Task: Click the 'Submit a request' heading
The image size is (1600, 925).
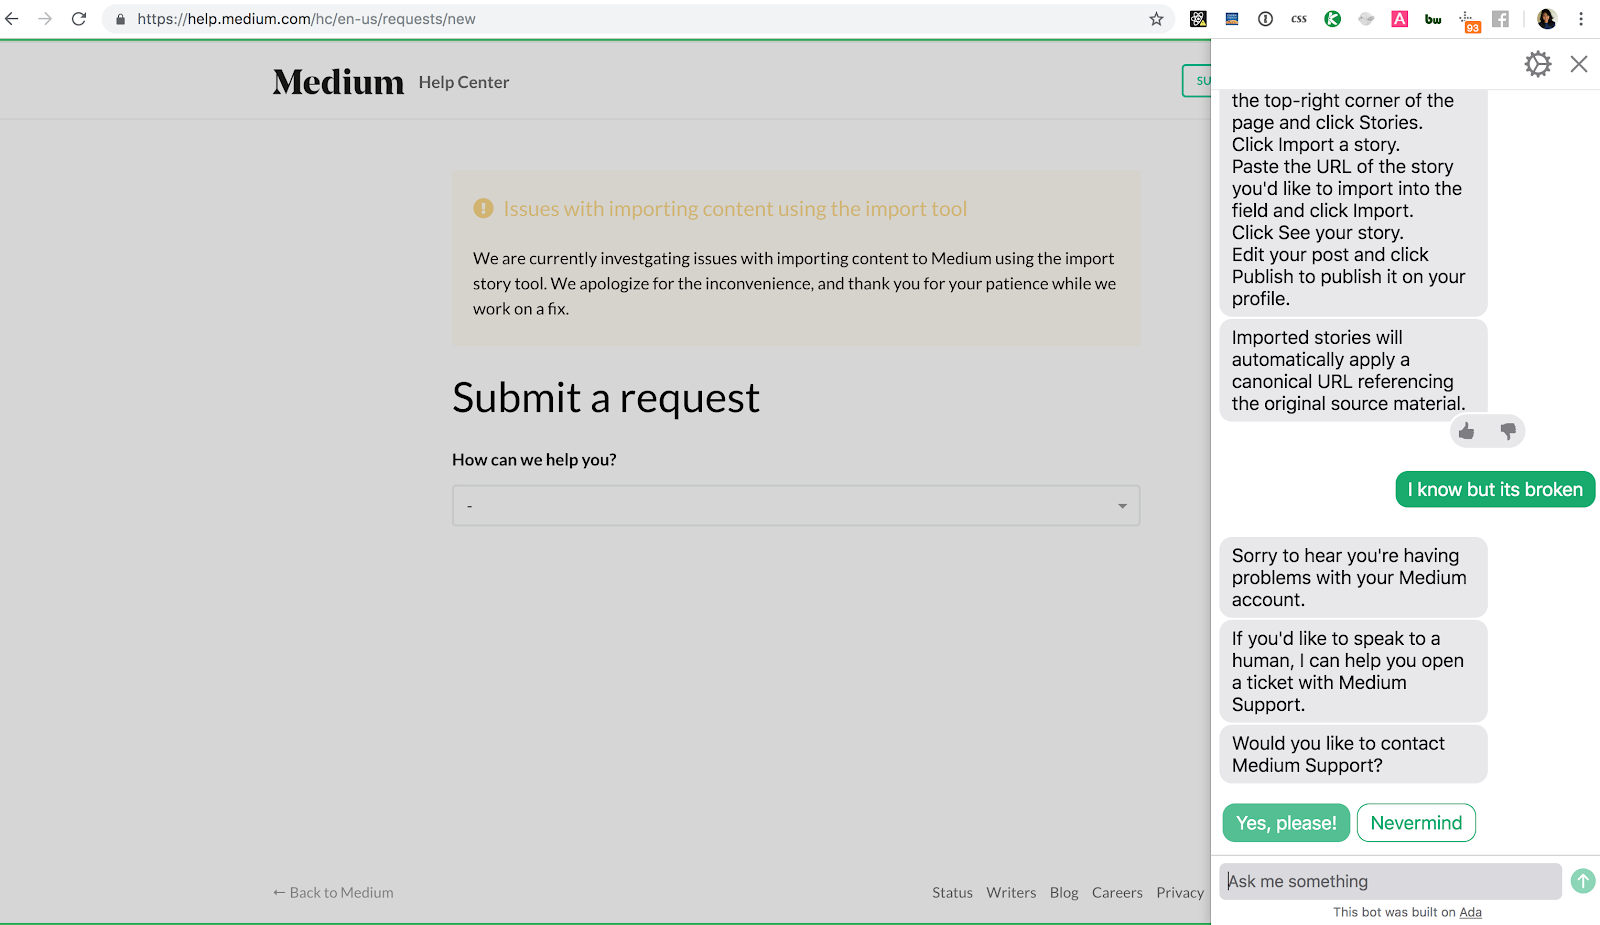Action: [x=606, y=398]
